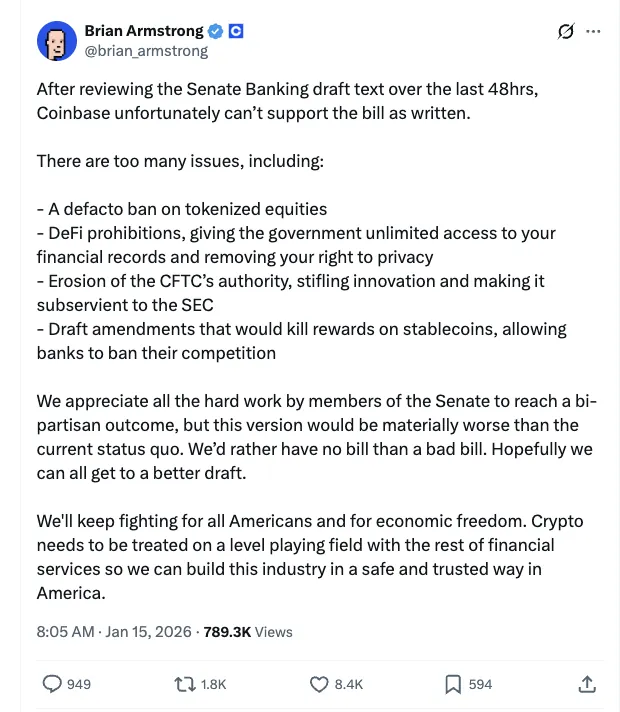Open Brian Armstrong's profile avatar
Viewport: 620px width, 712px height.
click(57, 41)
